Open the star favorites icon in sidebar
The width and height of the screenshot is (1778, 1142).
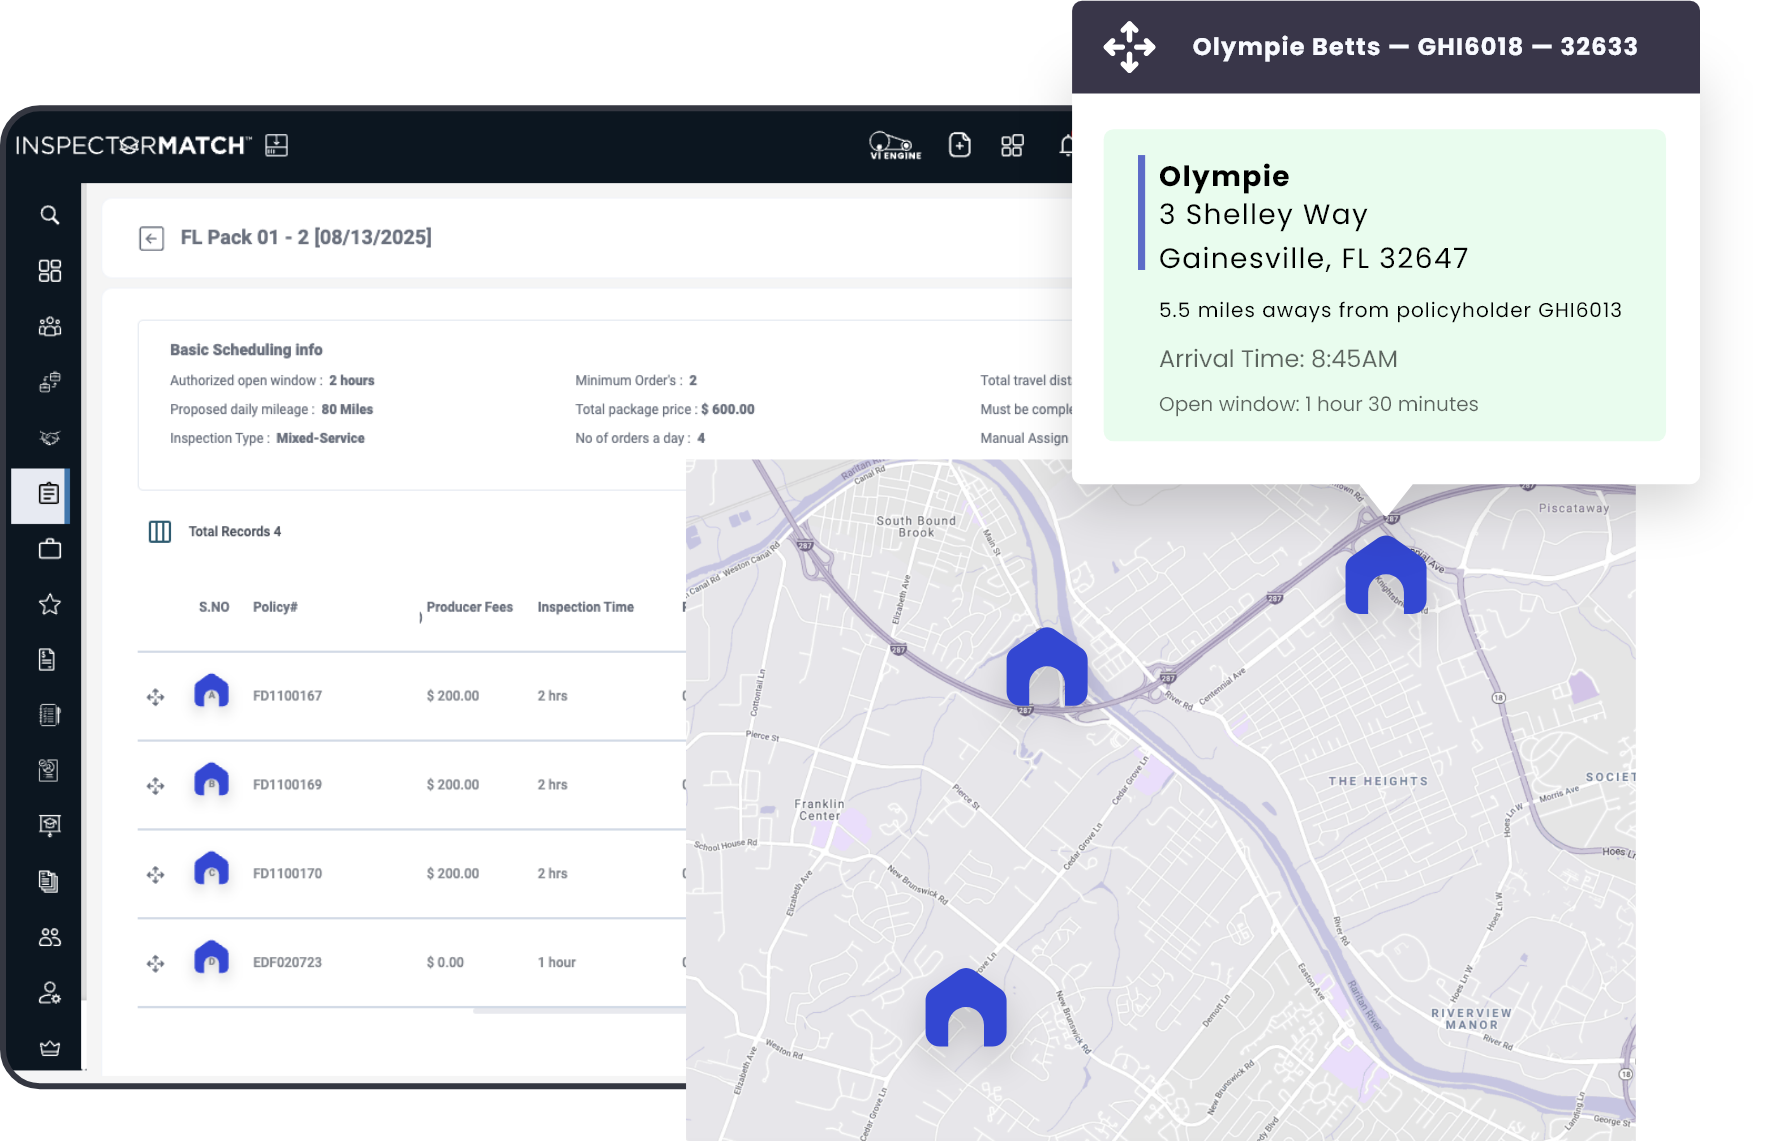click(x=50, y=604)
